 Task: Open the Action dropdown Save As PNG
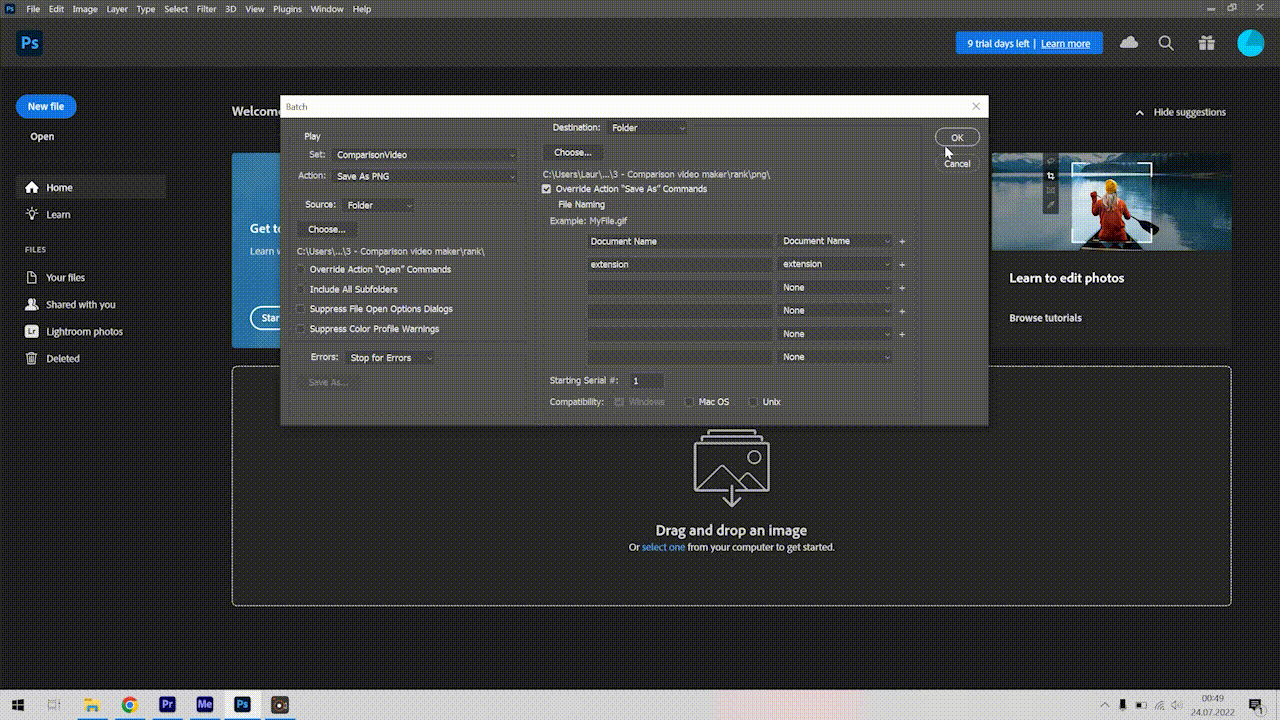click(425, 177)
